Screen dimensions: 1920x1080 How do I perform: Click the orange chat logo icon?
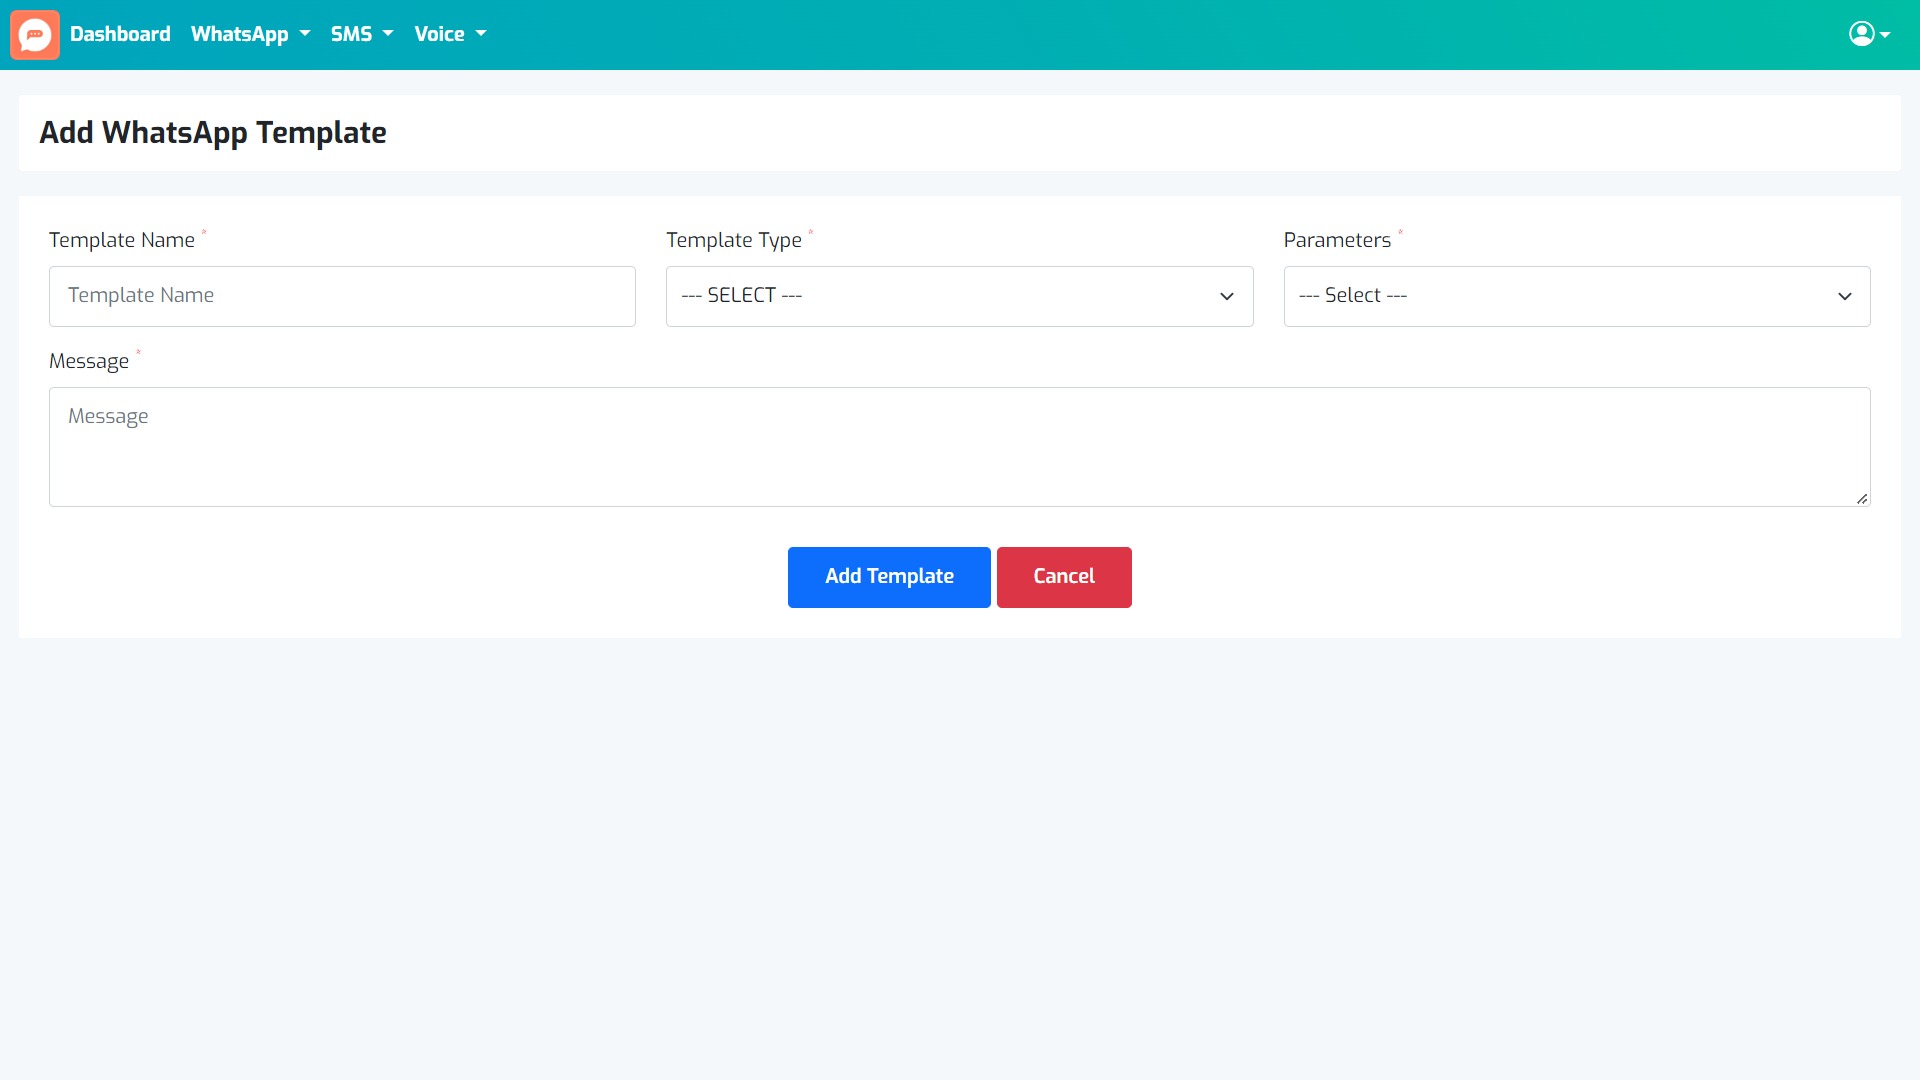point(35,35)
